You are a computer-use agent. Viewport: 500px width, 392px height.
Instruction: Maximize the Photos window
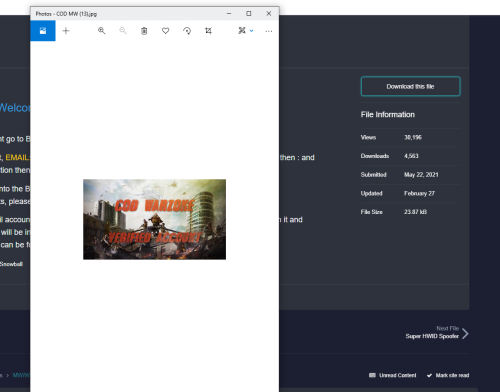click(249, 13)
